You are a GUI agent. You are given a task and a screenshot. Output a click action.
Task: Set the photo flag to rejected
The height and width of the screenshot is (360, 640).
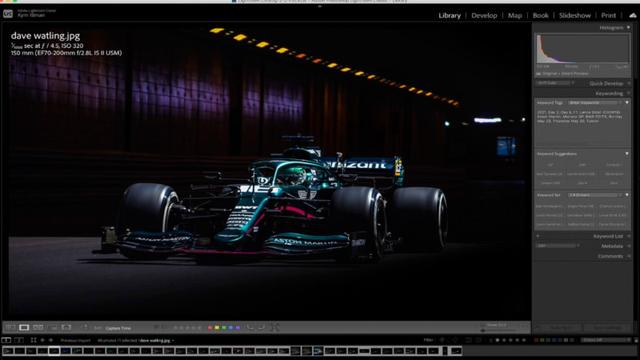[163, 327]
